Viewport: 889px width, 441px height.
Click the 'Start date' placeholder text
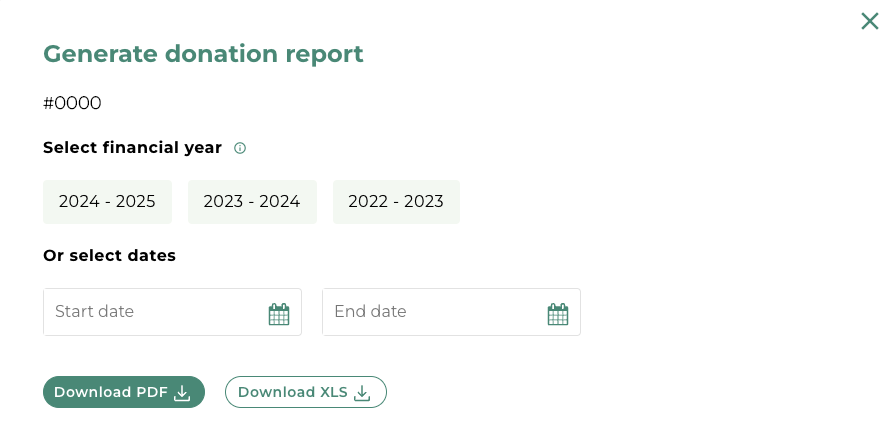94,311
